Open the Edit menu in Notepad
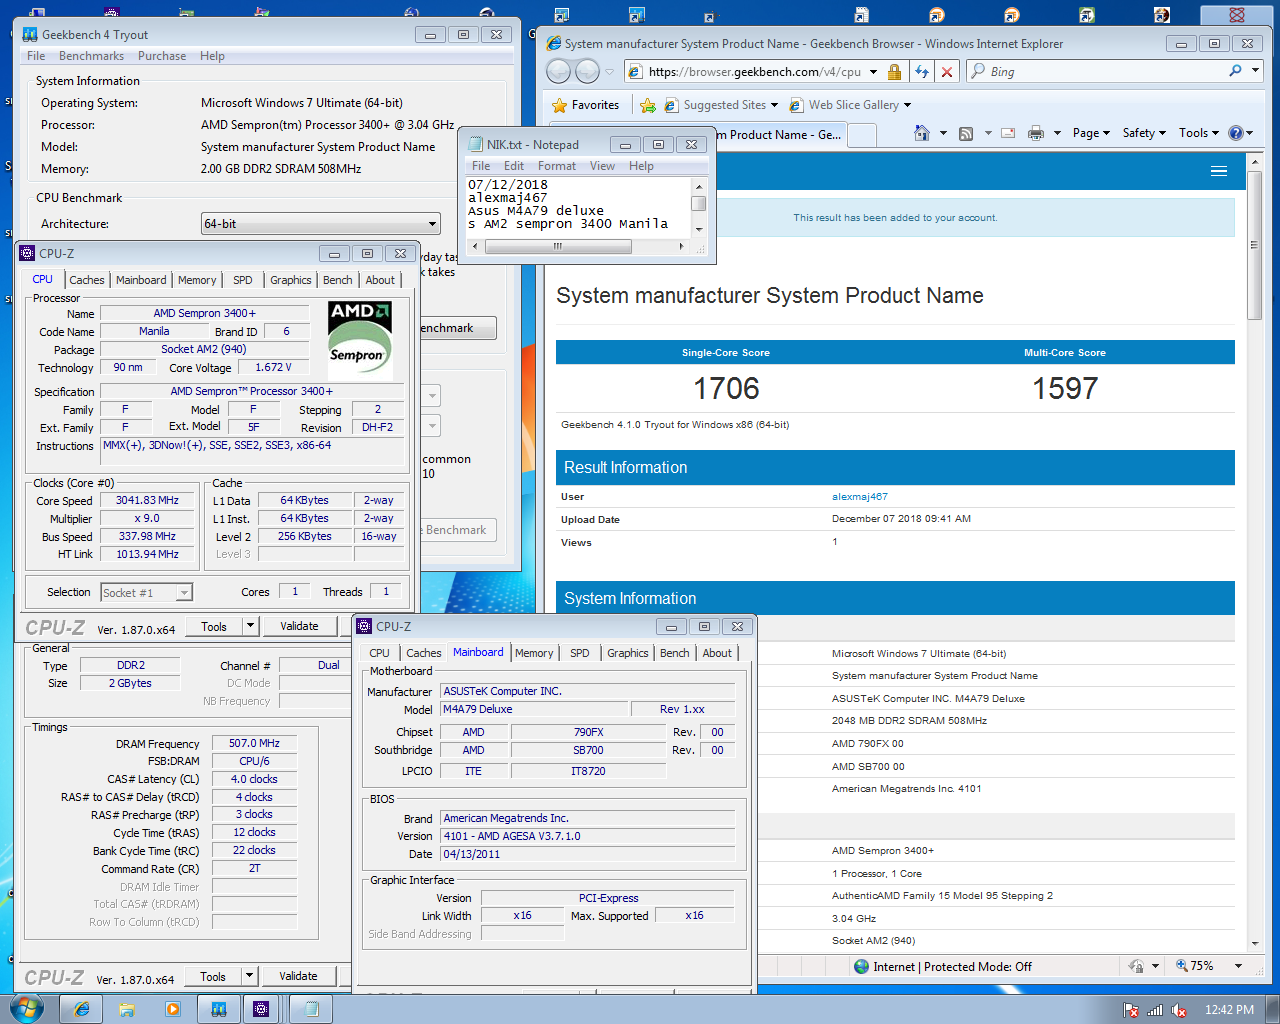 [514, 166]
